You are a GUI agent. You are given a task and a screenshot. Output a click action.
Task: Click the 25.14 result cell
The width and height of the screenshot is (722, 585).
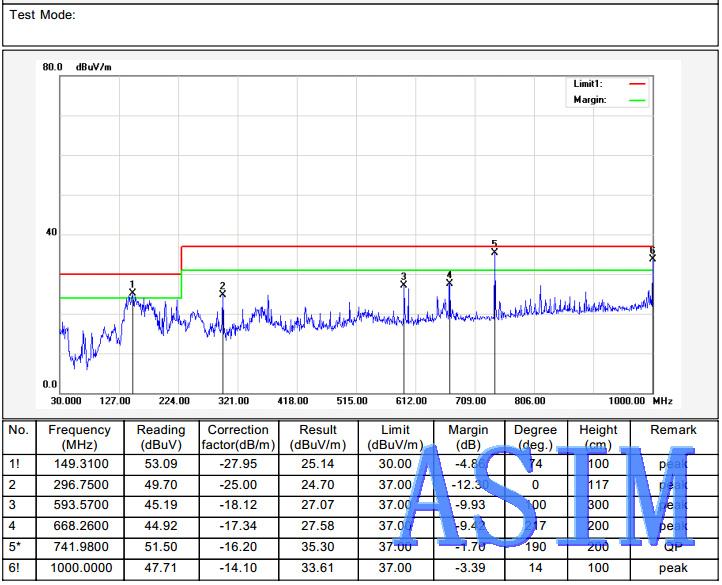pyautogui.click(x=318, y=464)
